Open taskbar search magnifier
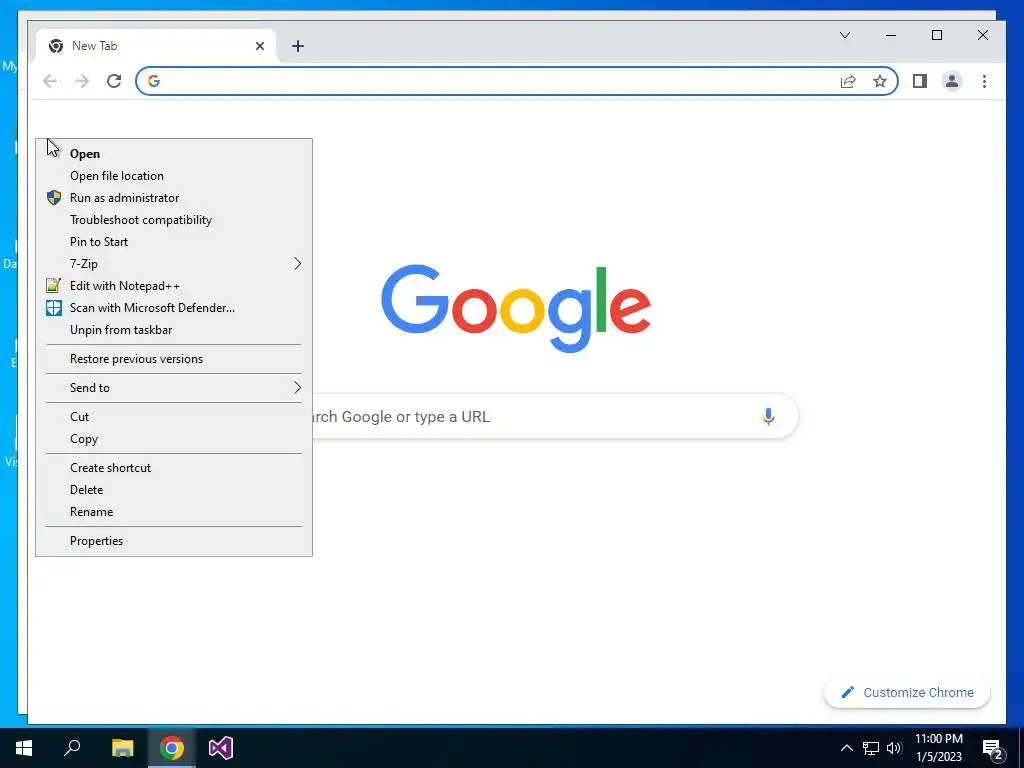 tap(72, 748)
